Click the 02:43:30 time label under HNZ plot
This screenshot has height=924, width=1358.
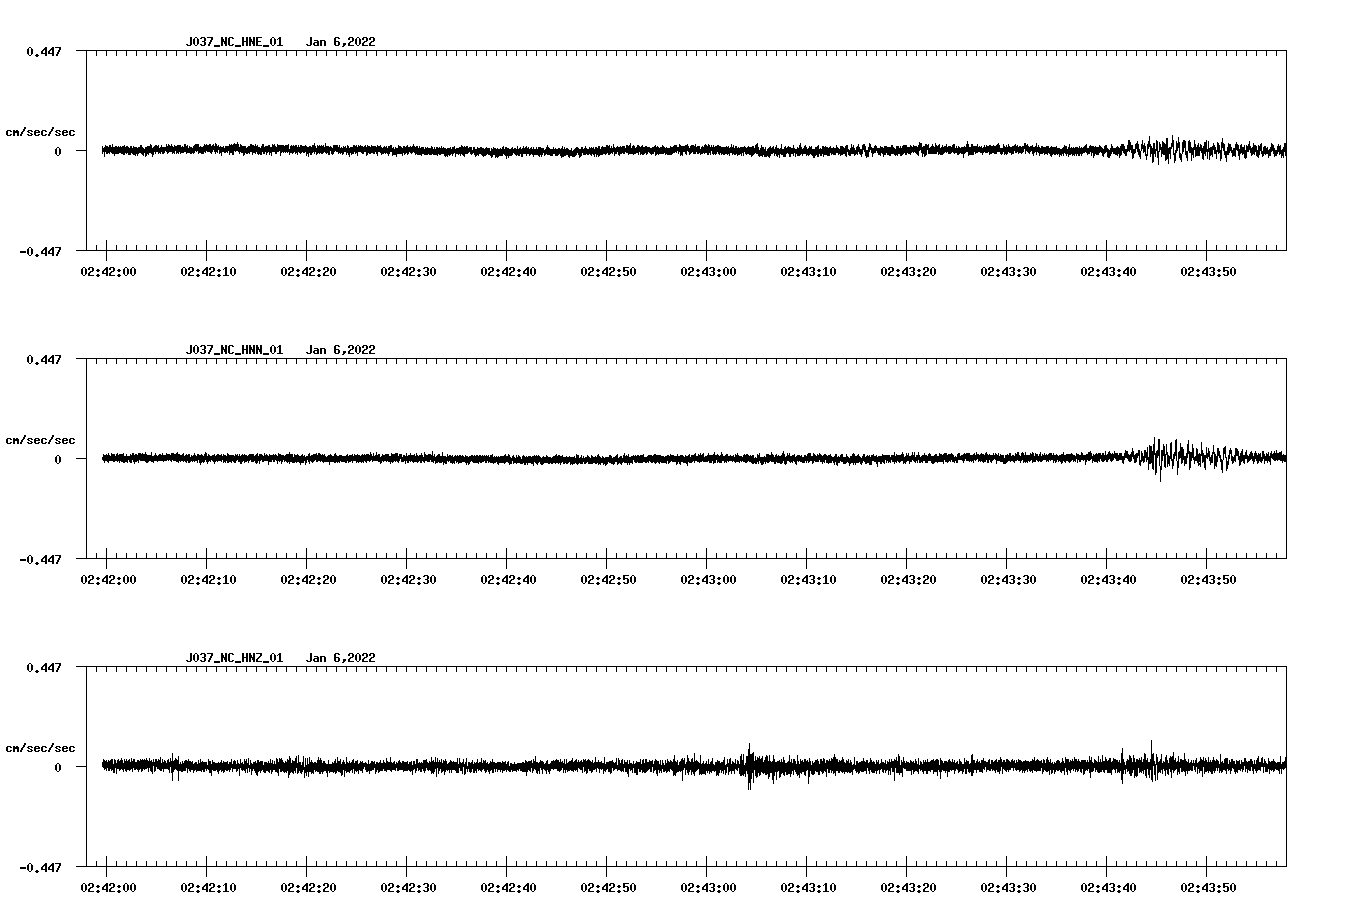click(x=1008, y=888)
